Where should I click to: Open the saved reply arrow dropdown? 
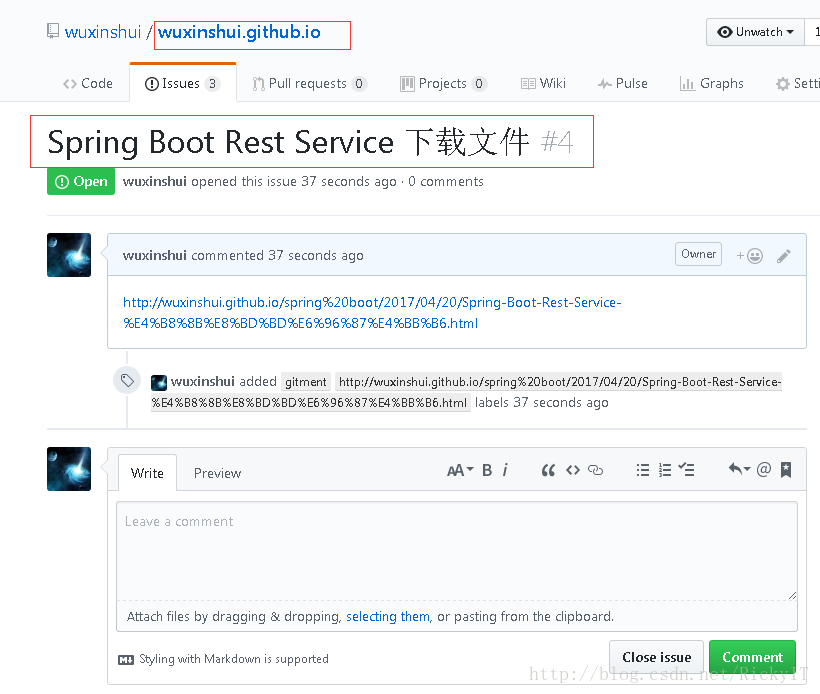point(739,469)
